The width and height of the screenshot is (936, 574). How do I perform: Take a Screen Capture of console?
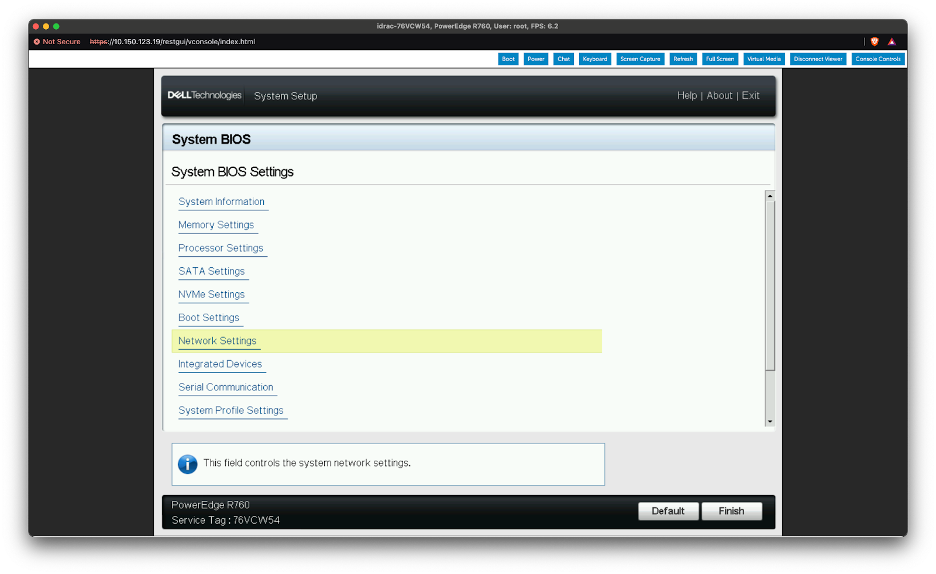(x=640, y=59)
